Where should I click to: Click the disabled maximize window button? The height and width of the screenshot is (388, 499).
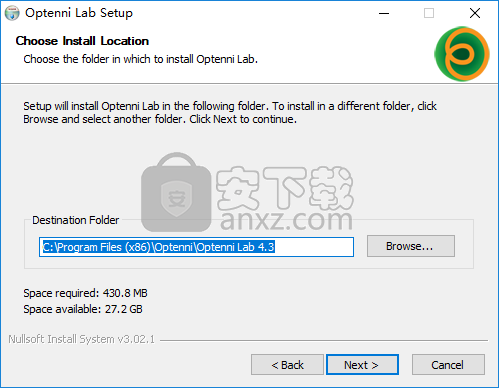429,13
